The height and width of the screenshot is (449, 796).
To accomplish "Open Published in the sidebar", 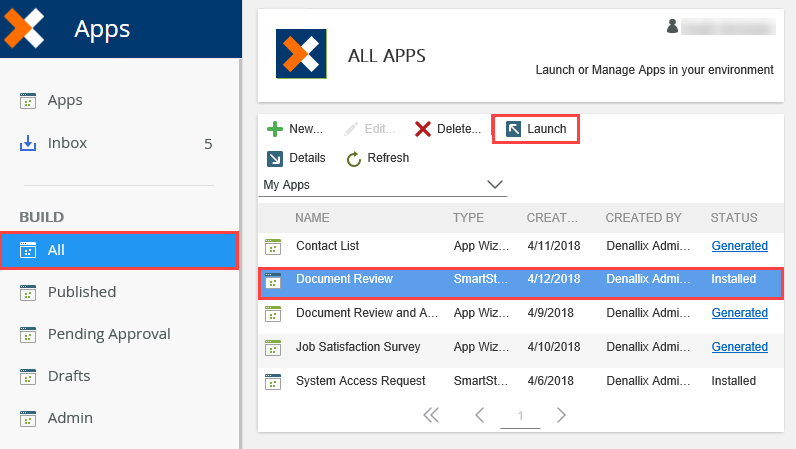I will 82,292.
